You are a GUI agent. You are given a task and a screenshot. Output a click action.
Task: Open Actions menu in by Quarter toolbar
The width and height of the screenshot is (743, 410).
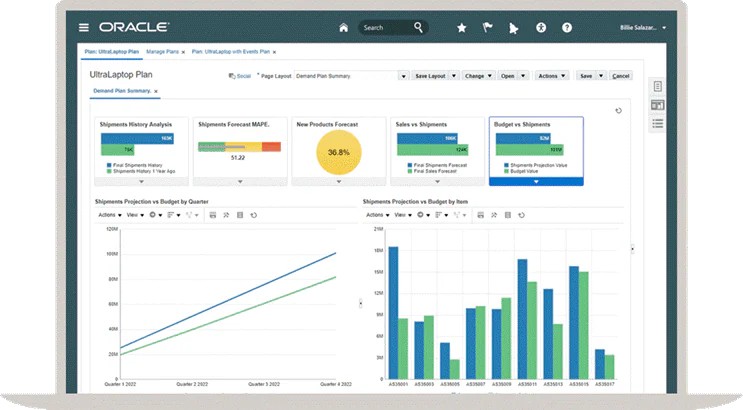coord(109,215)
